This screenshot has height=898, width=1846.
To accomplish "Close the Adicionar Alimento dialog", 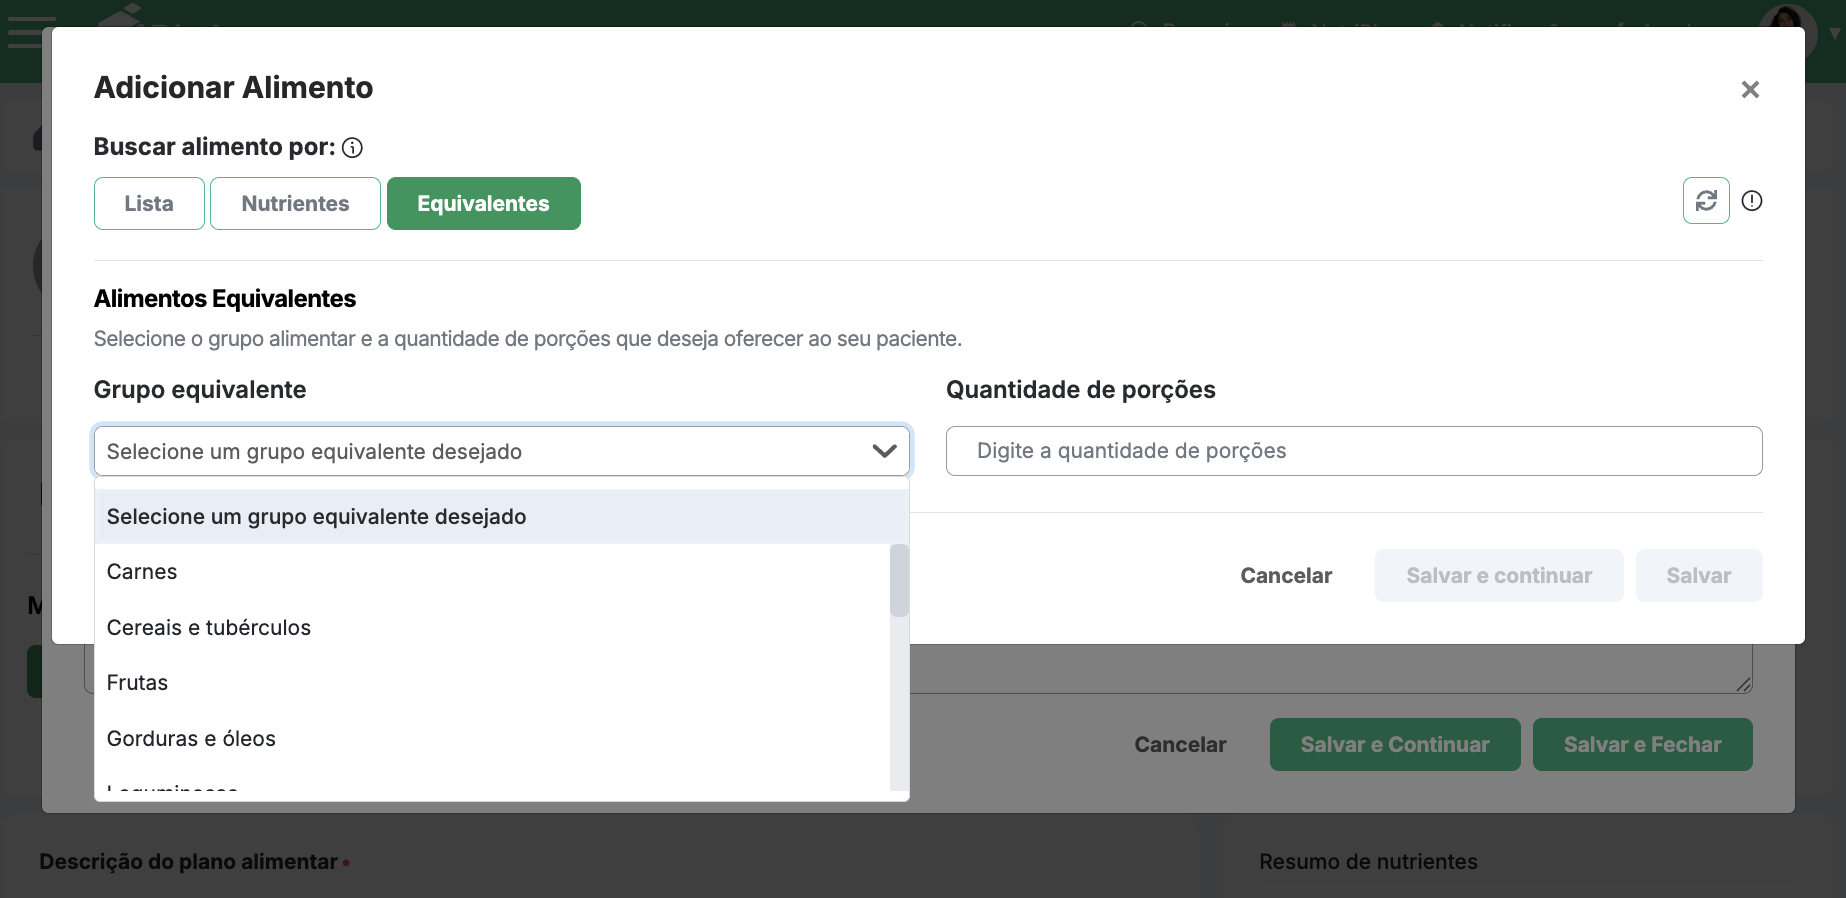I will pyautogui.click(x=1750, y=90).
